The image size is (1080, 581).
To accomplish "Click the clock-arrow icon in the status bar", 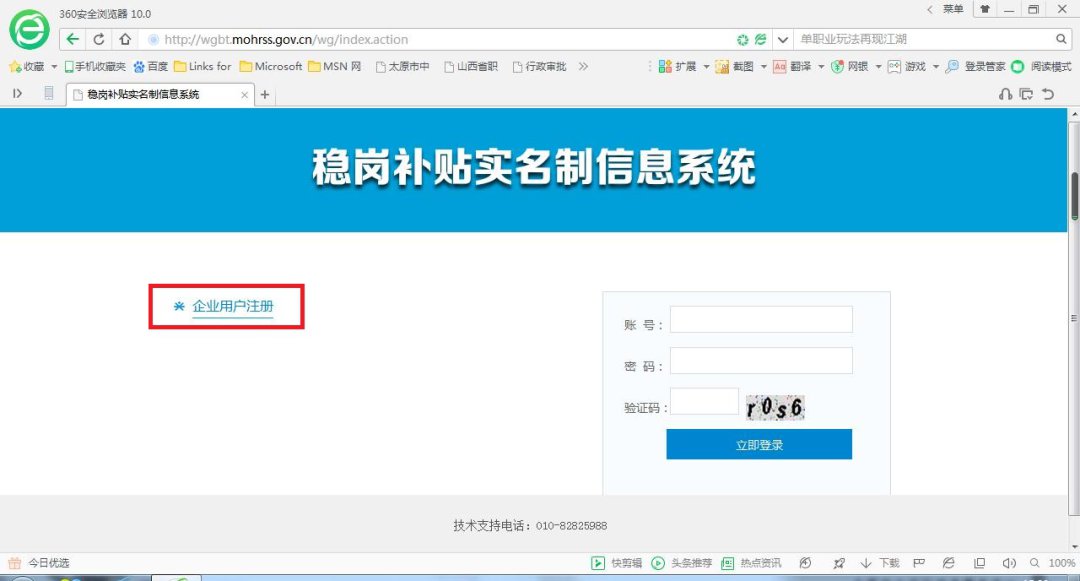I will tap(805, 563).
